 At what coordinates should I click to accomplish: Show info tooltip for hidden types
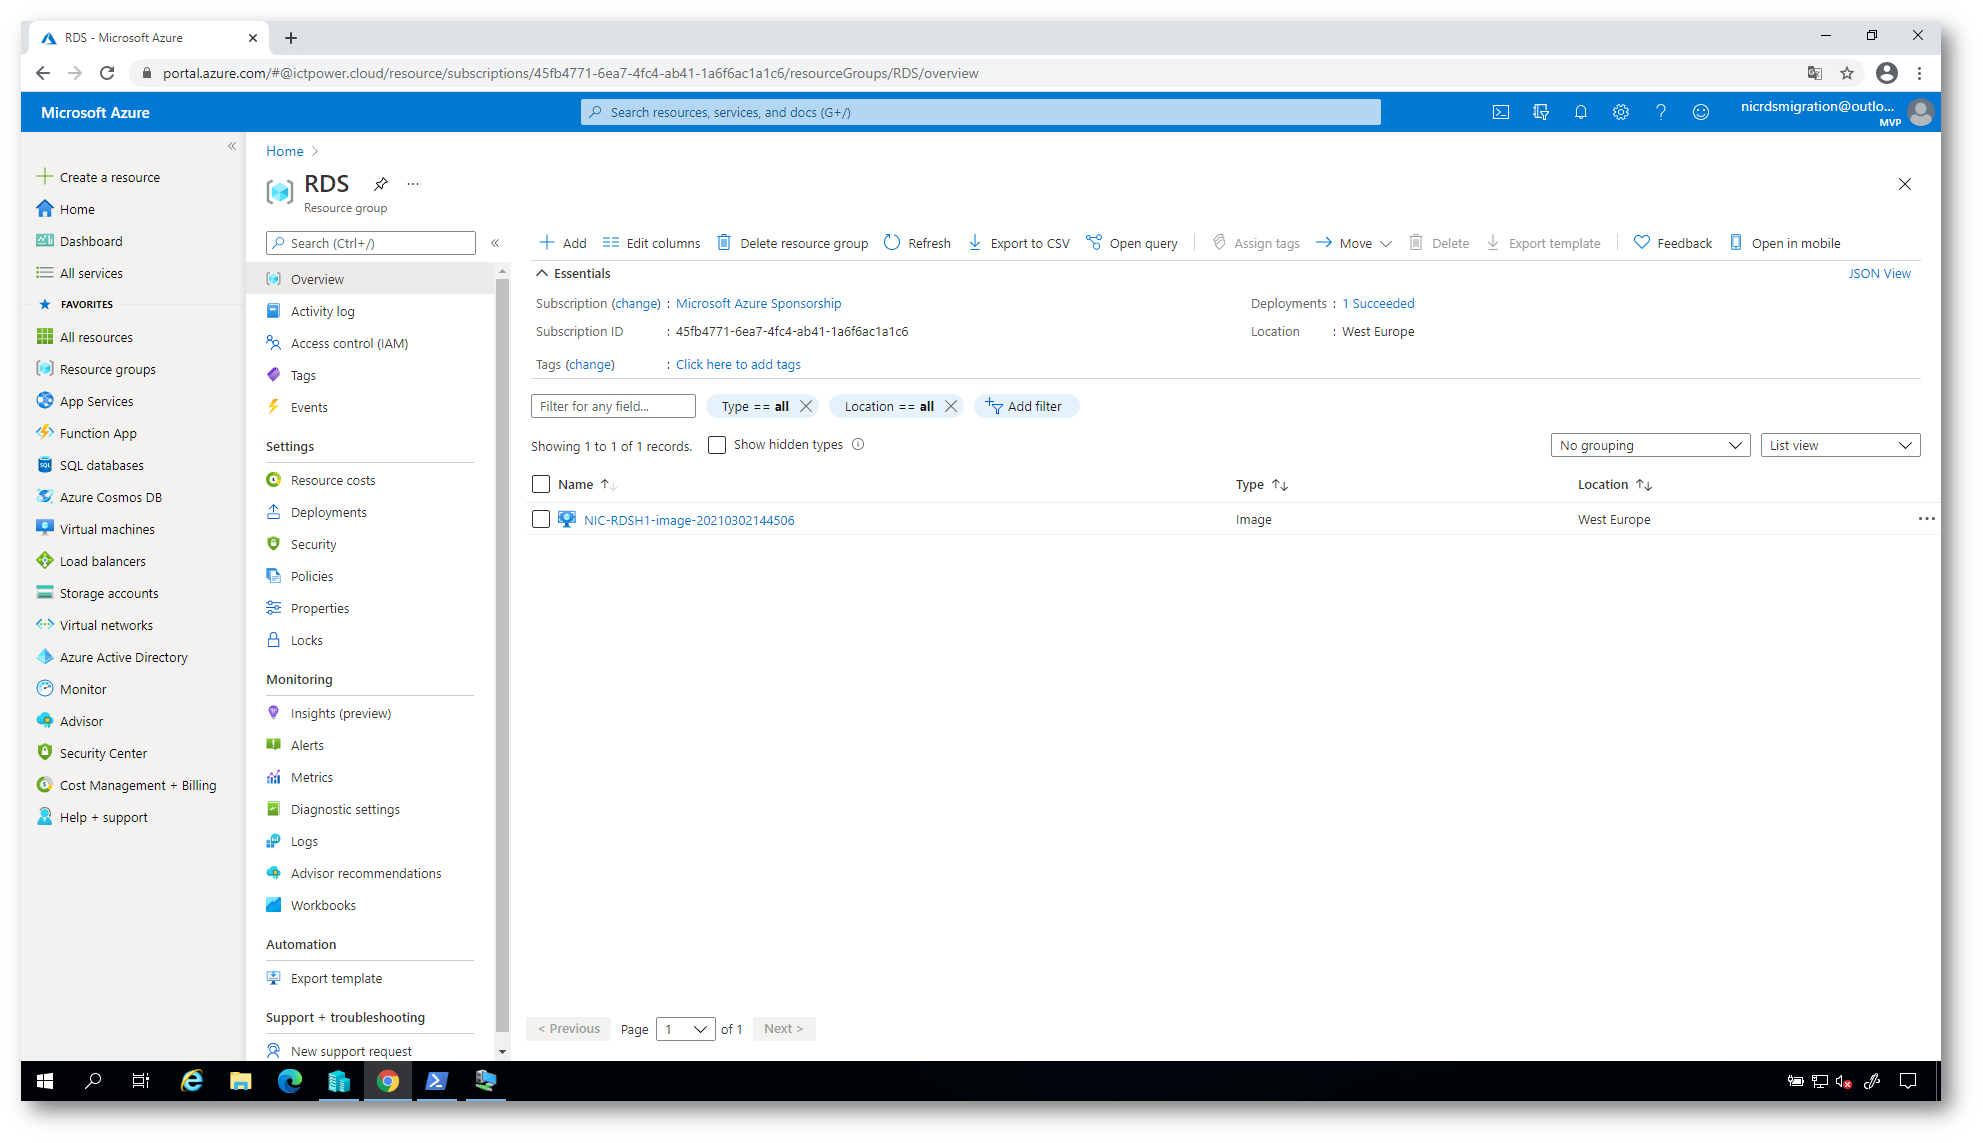(858, 445)
